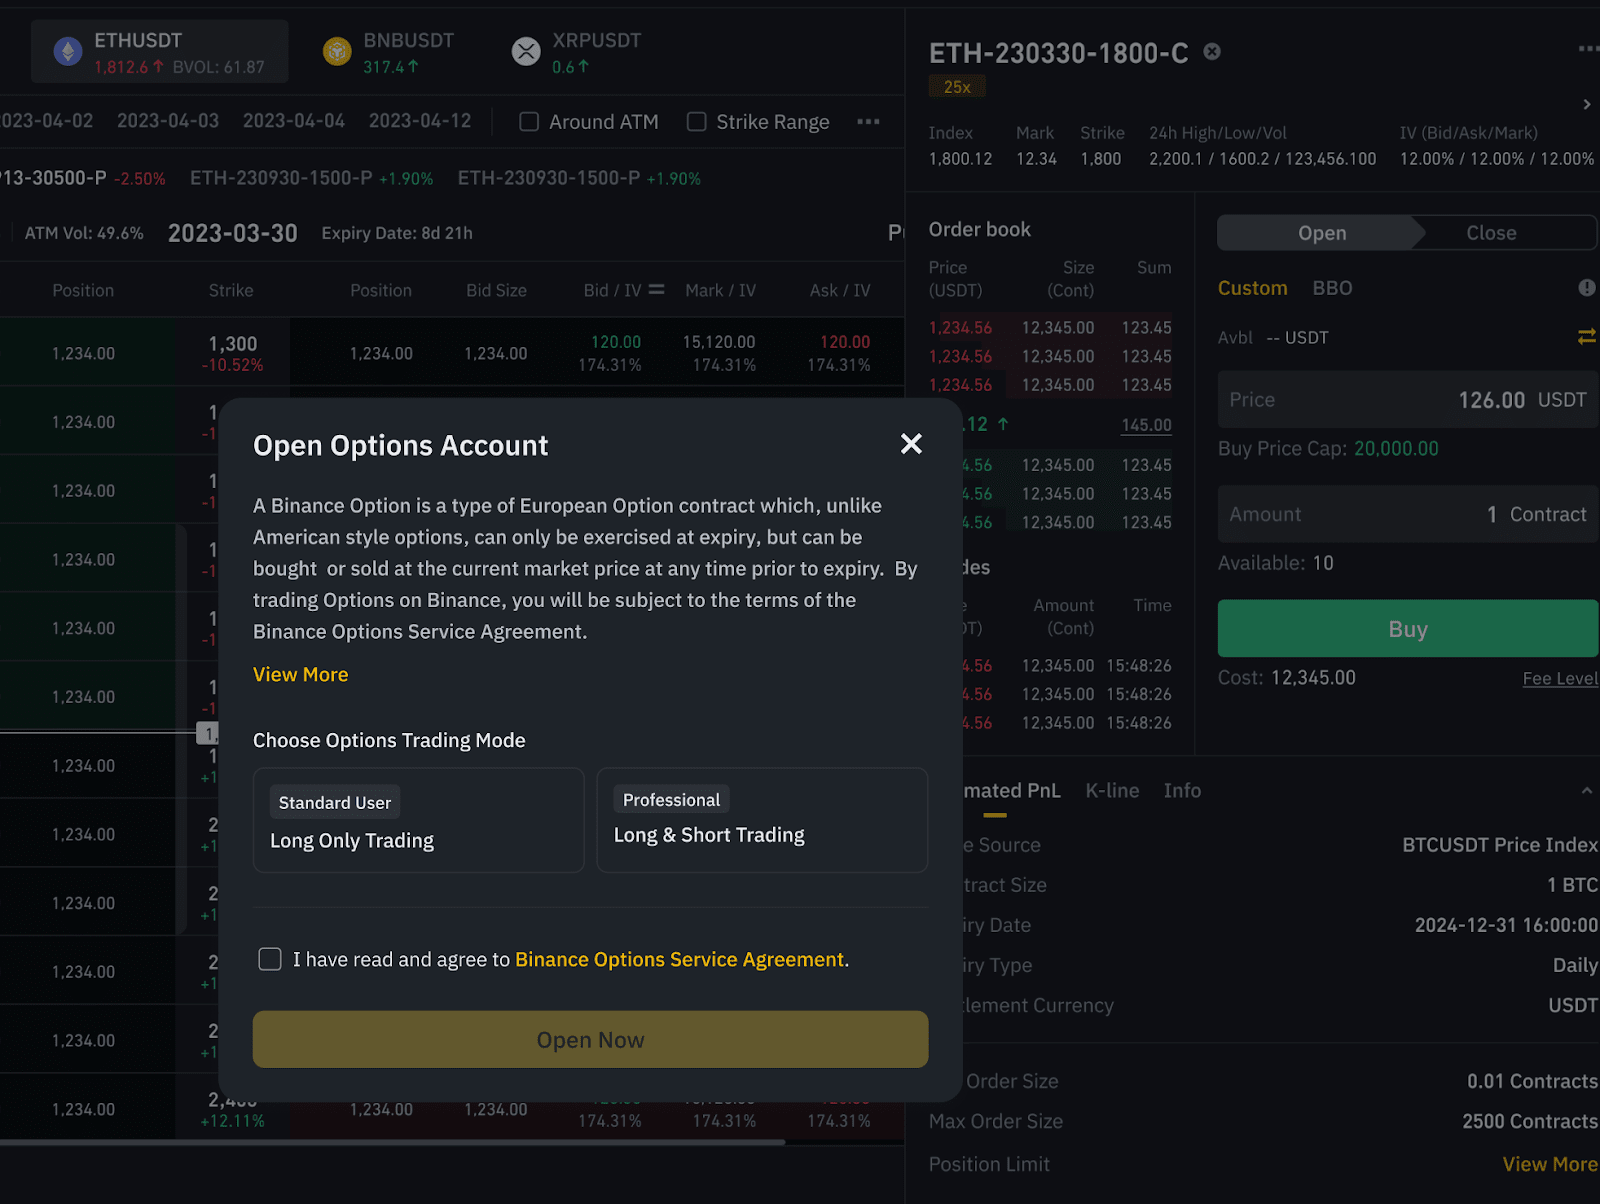Image resolution: width=1600 pixels, height=1204 pixels.
Task: Click the Bid / IV column settings icon
Action: 657,290
